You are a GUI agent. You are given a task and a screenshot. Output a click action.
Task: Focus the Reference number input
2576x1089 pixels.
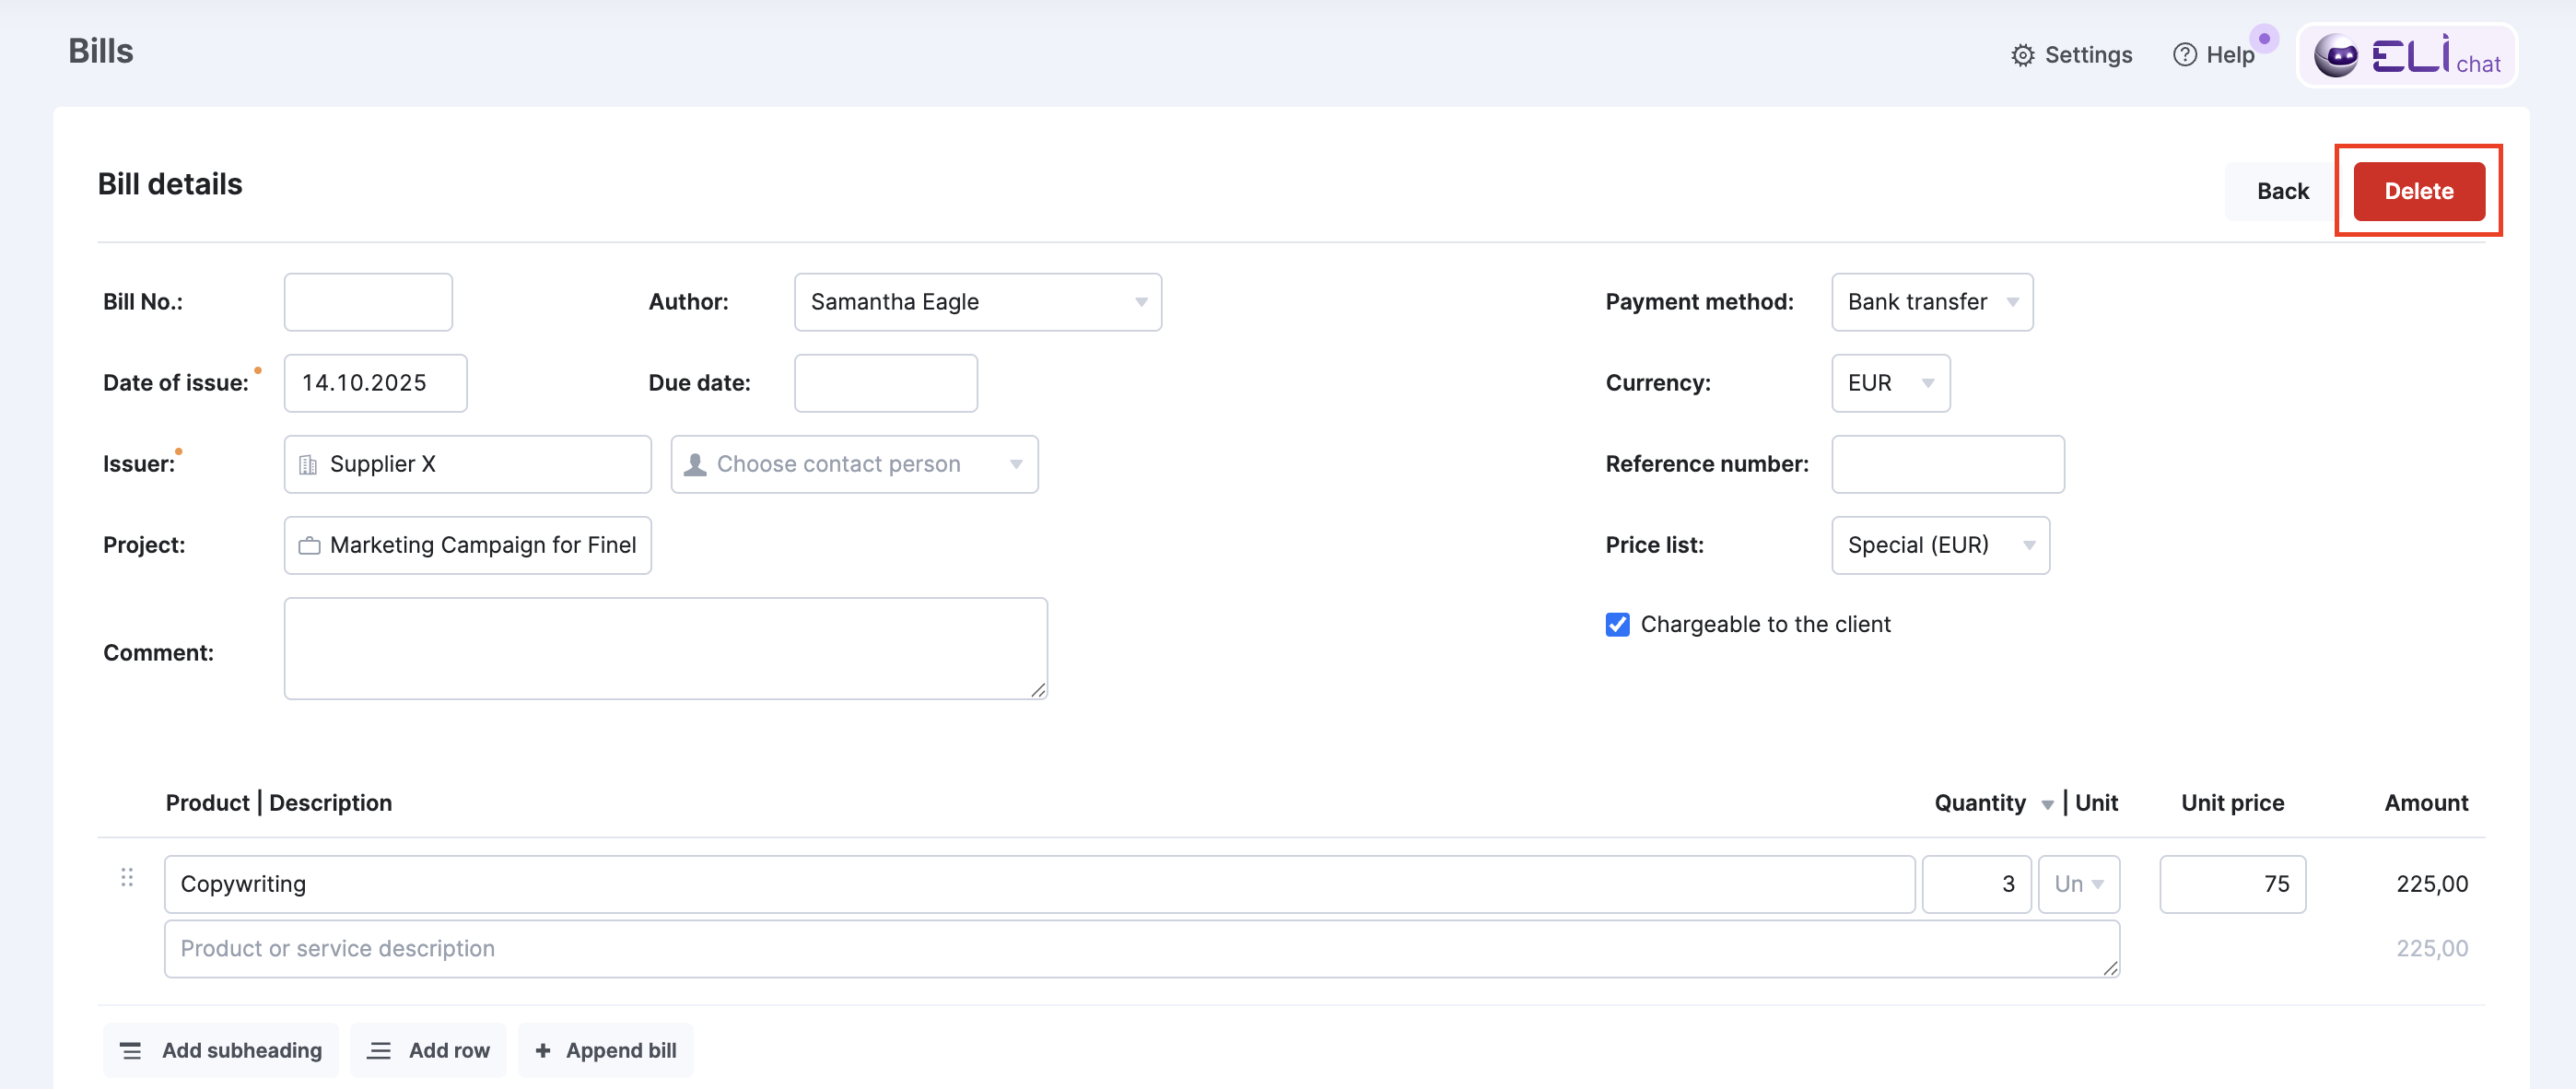[1947, 464]
